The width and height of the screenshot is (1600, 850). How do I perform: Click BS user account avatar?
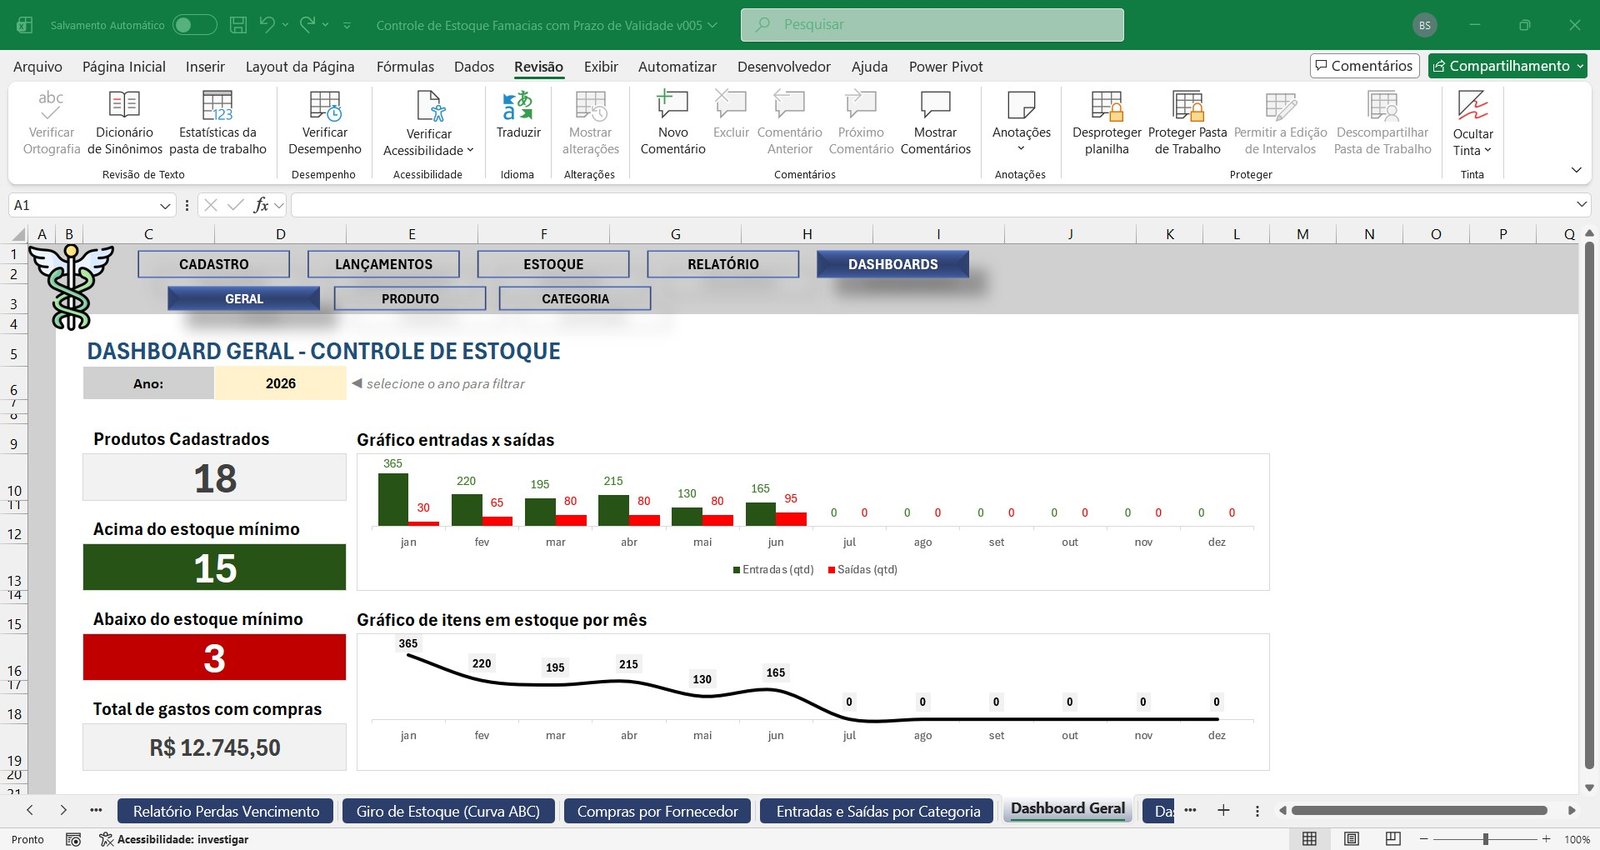(x=1425, y=25)
